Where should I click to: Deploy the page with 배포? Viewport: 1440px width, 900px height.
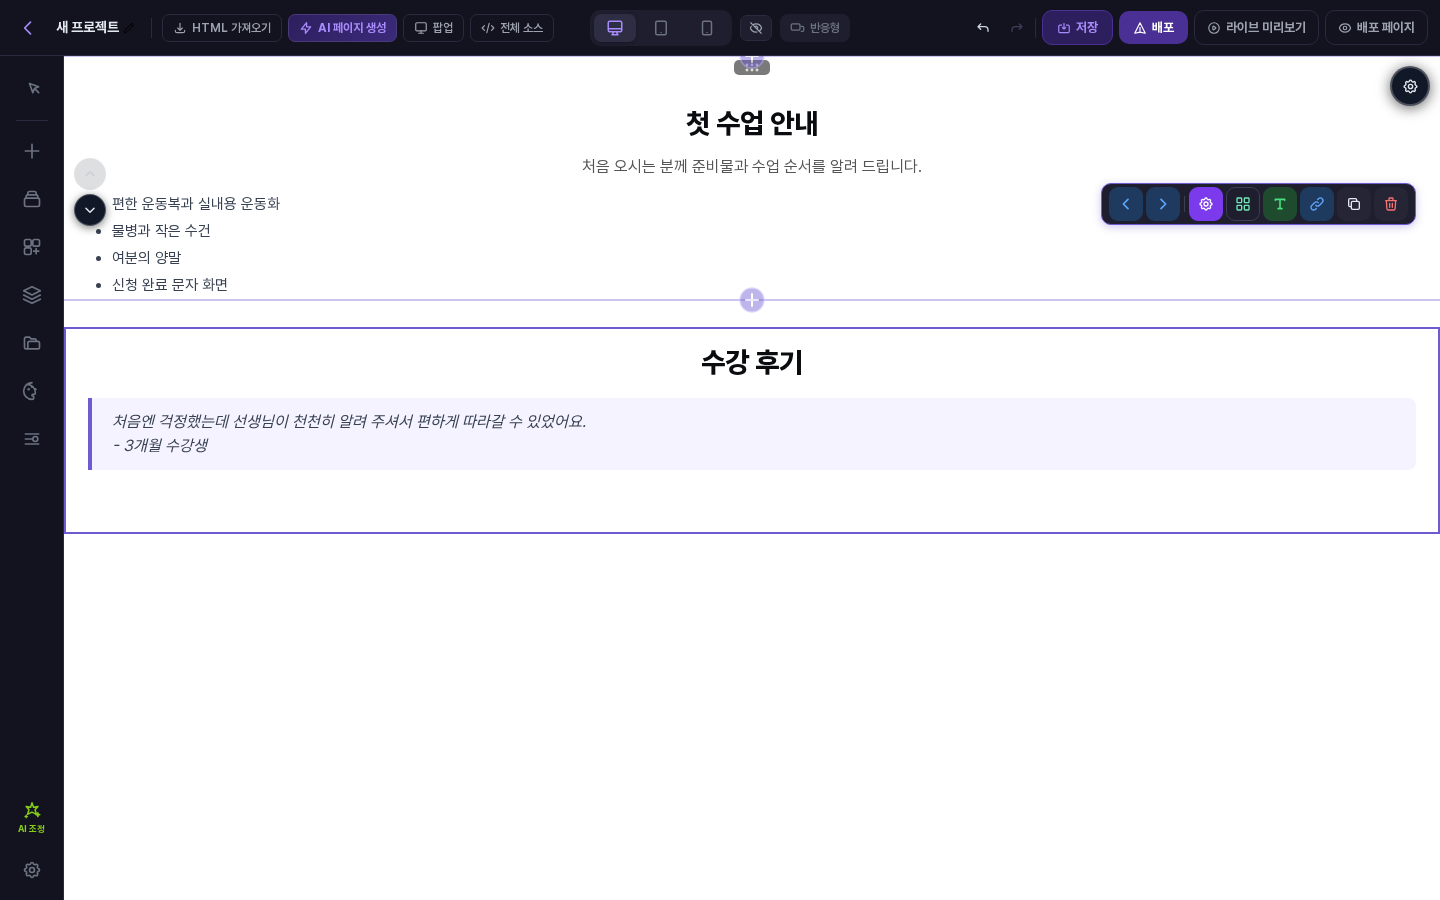(1153, 28)
